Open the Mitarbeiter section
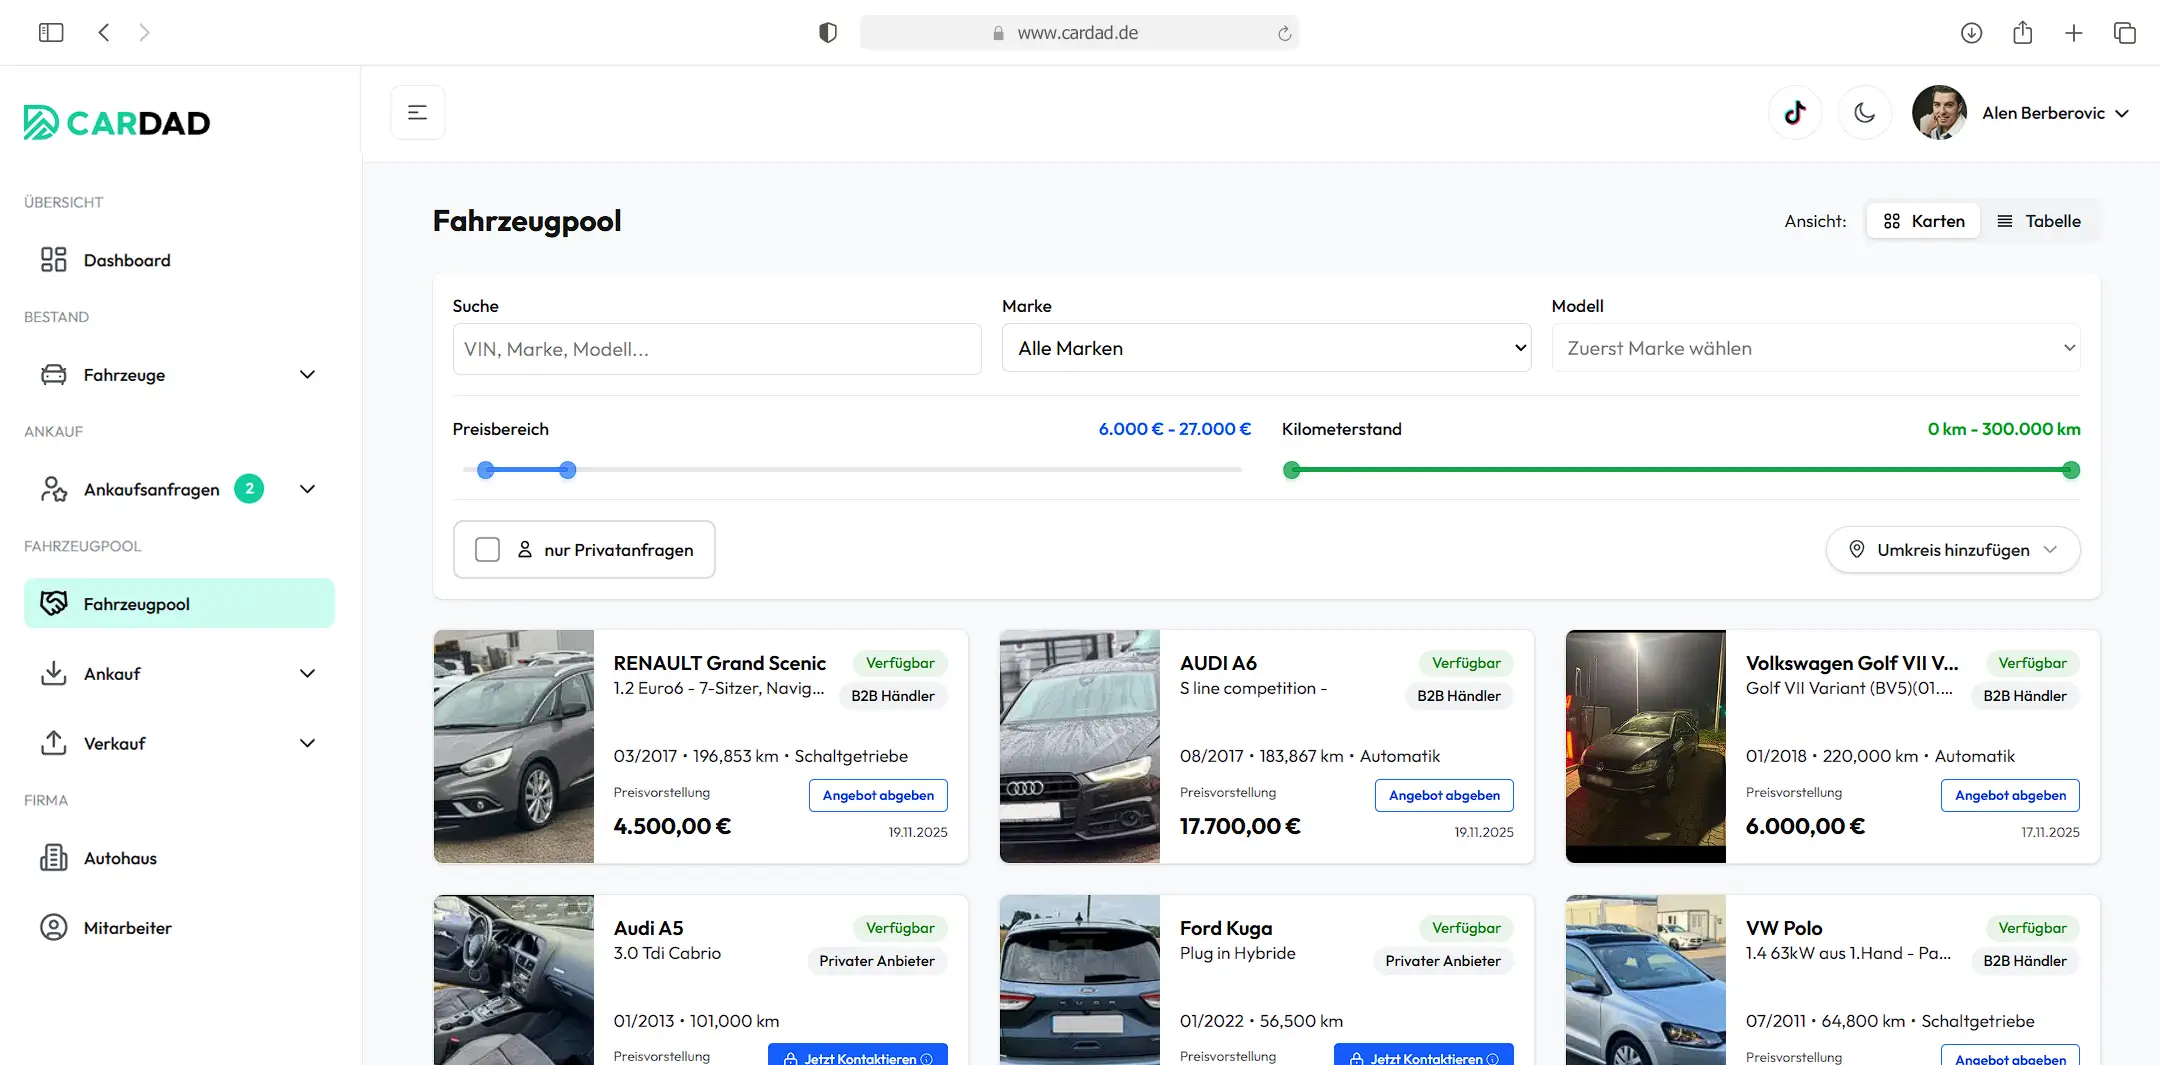This screenshot has width=2160, height=1065. pos(128,927)
